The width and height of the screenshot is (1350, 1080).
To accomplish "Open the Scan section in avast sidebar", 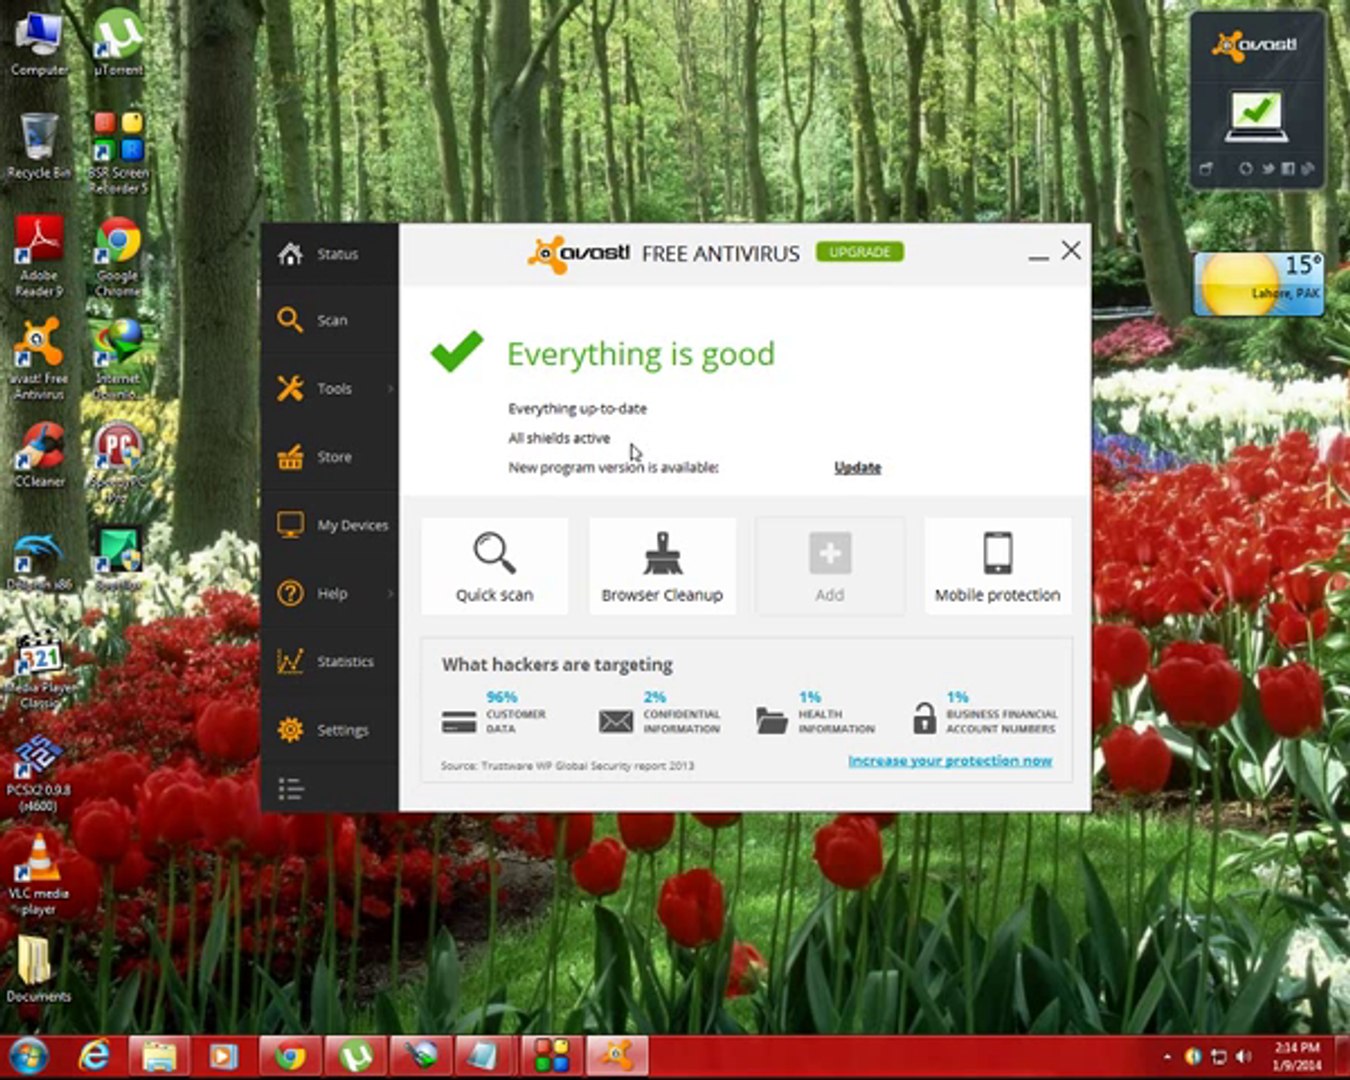I will pos(329,320).
